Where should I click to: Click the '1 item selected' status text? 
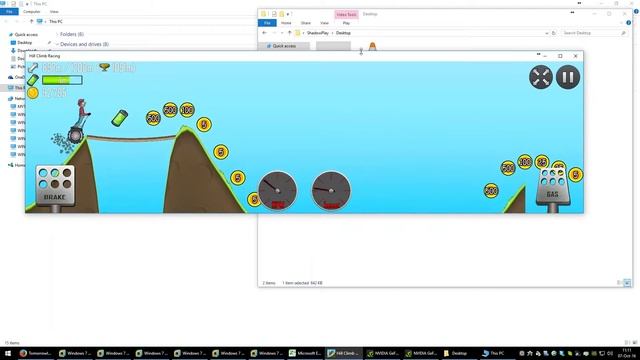click(302, 283)
